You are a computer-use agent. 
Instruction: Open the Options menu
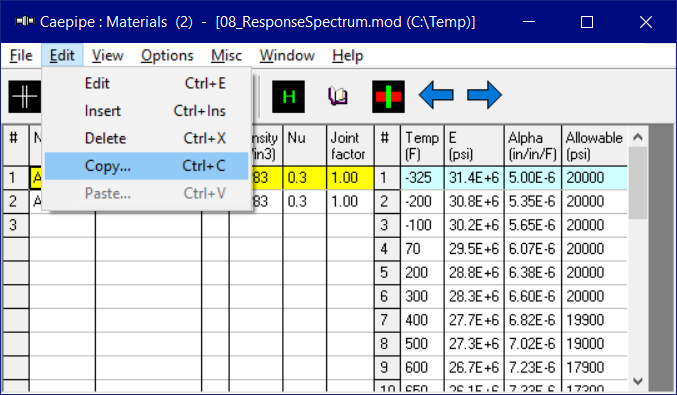167,56
